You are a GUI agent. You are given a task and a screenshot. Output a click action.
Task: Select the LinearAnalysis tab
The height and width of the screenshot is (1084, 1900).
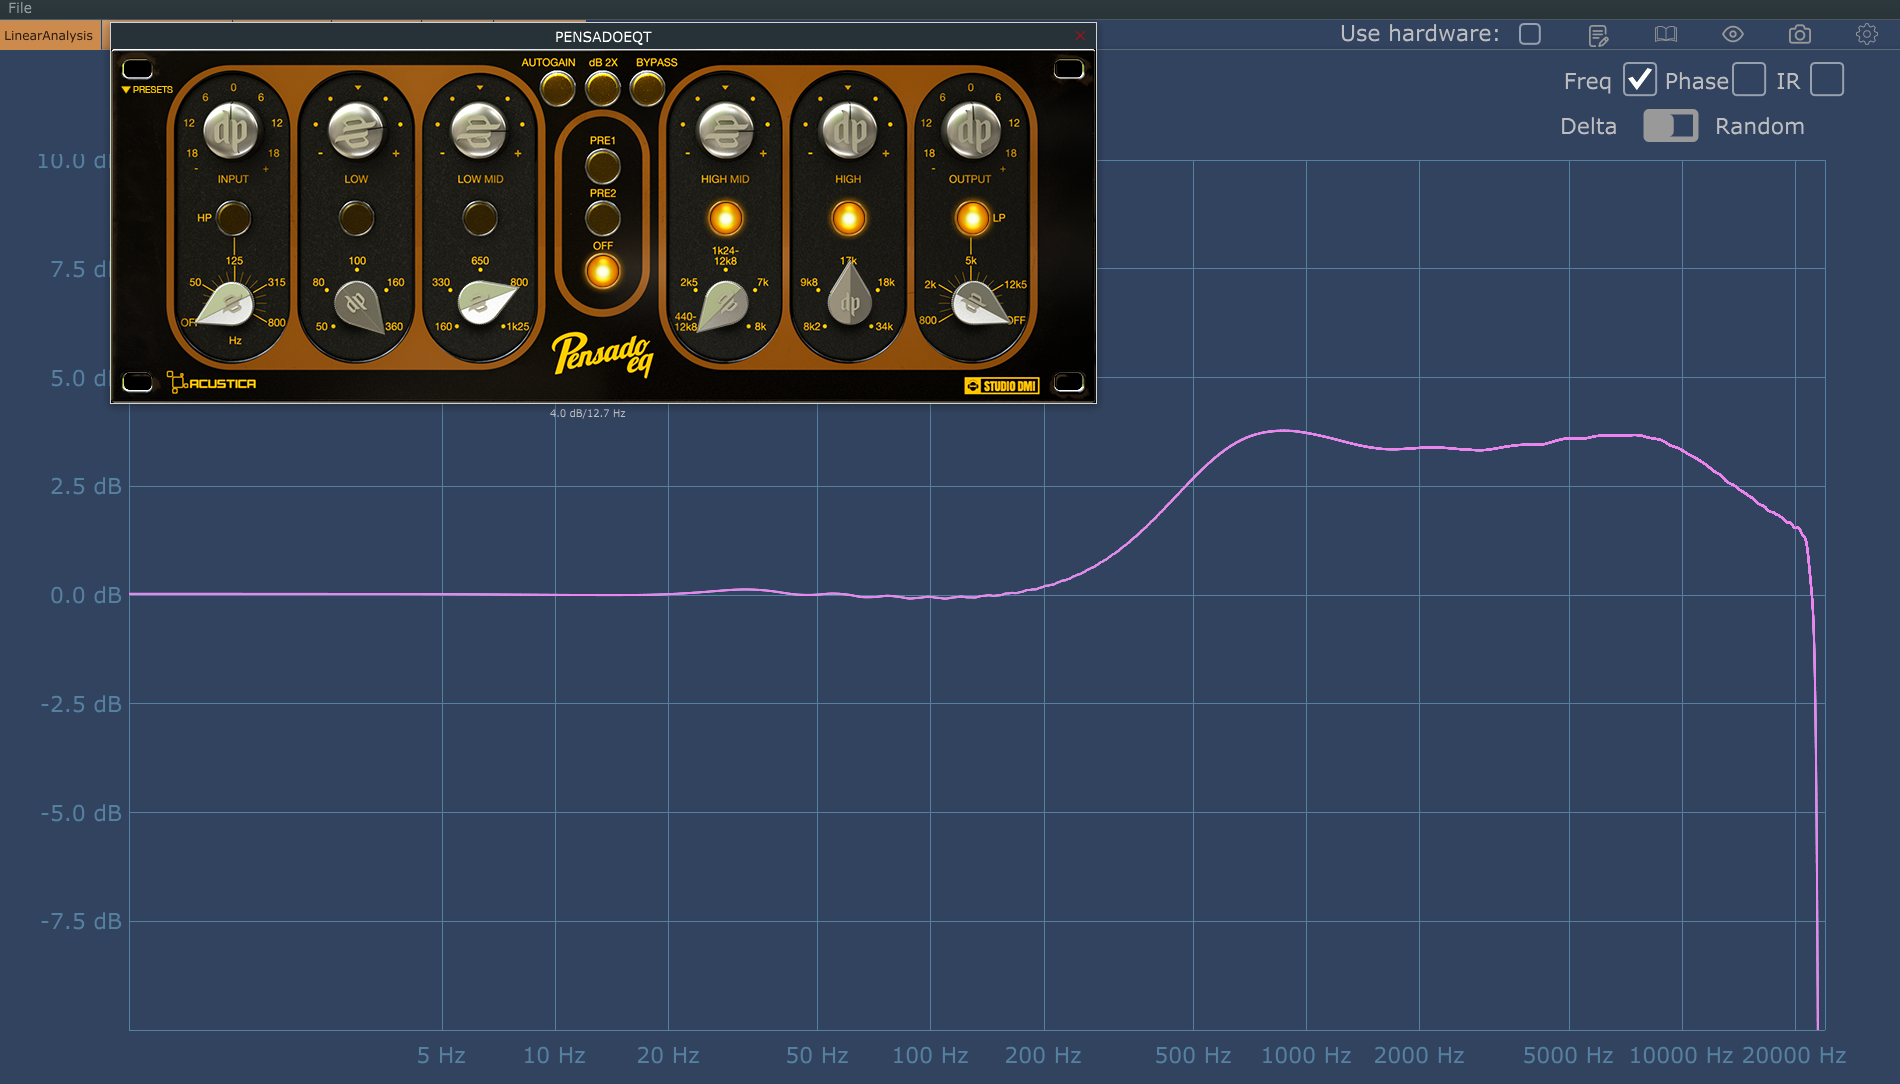coord(49,35)
